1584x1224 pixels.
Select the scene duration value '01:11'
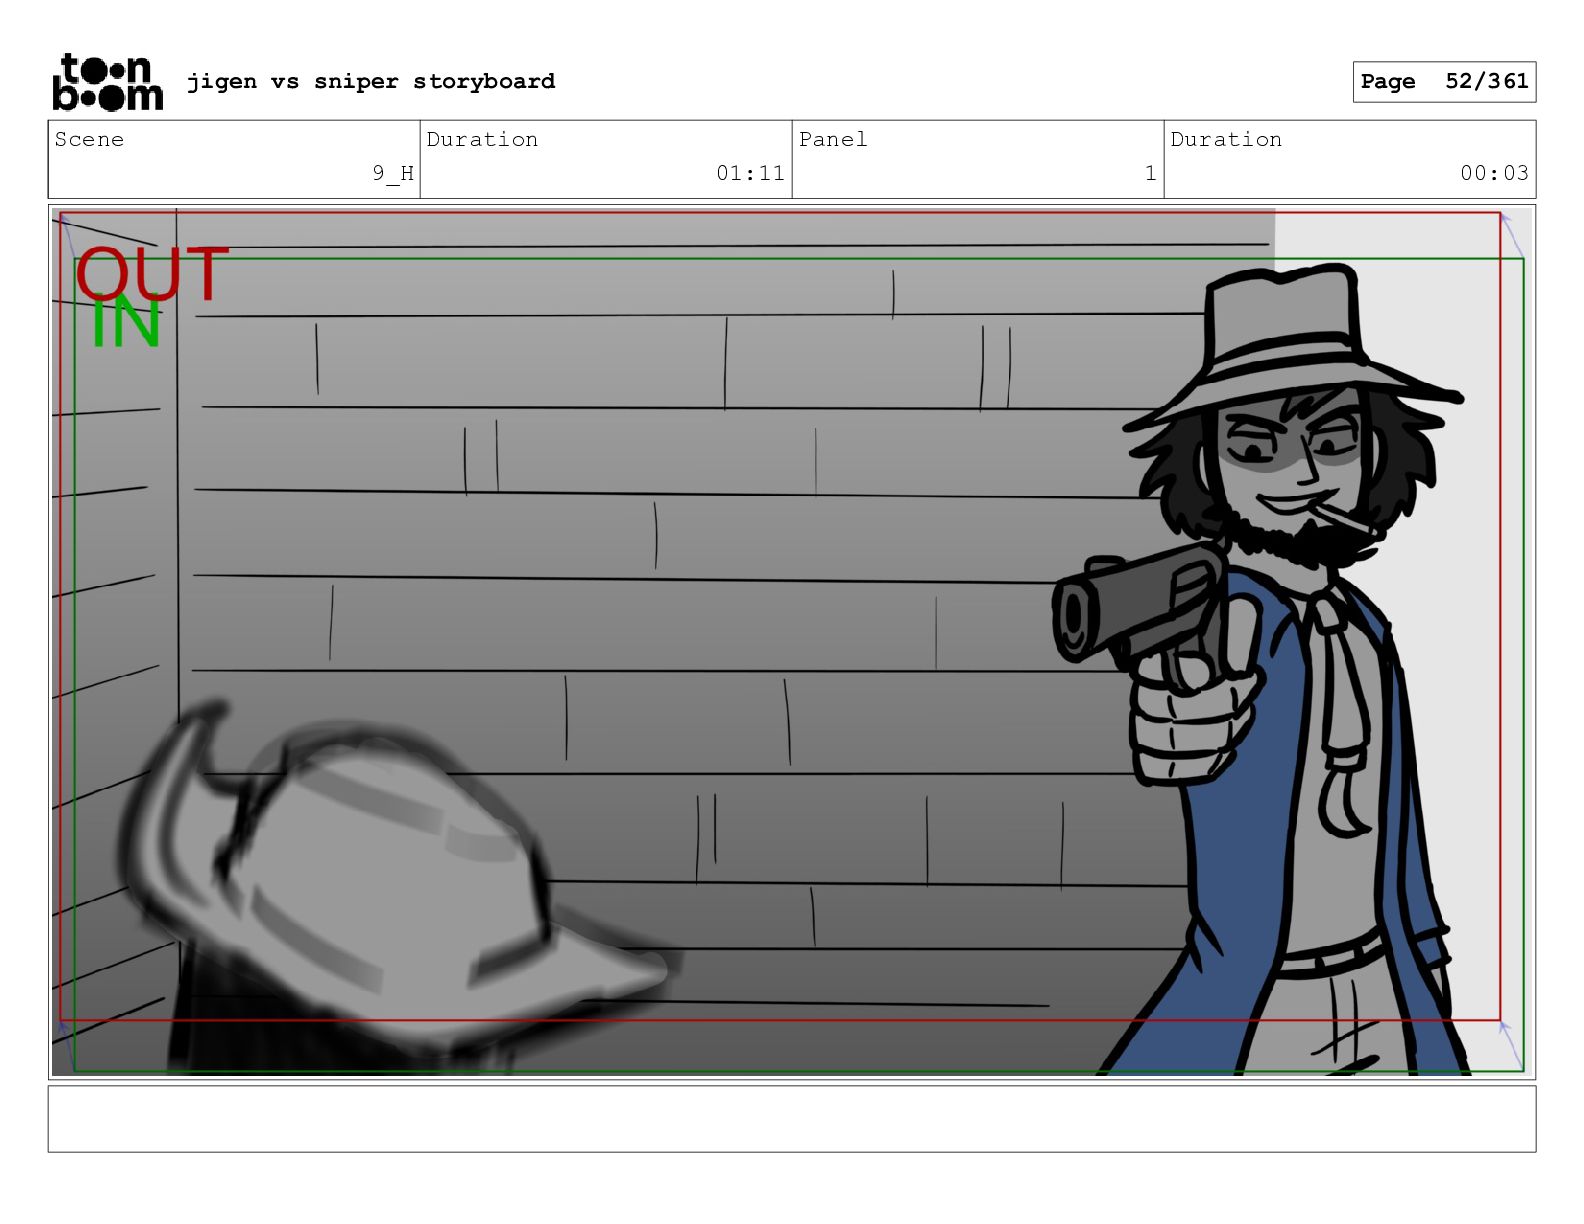(750, 173)
